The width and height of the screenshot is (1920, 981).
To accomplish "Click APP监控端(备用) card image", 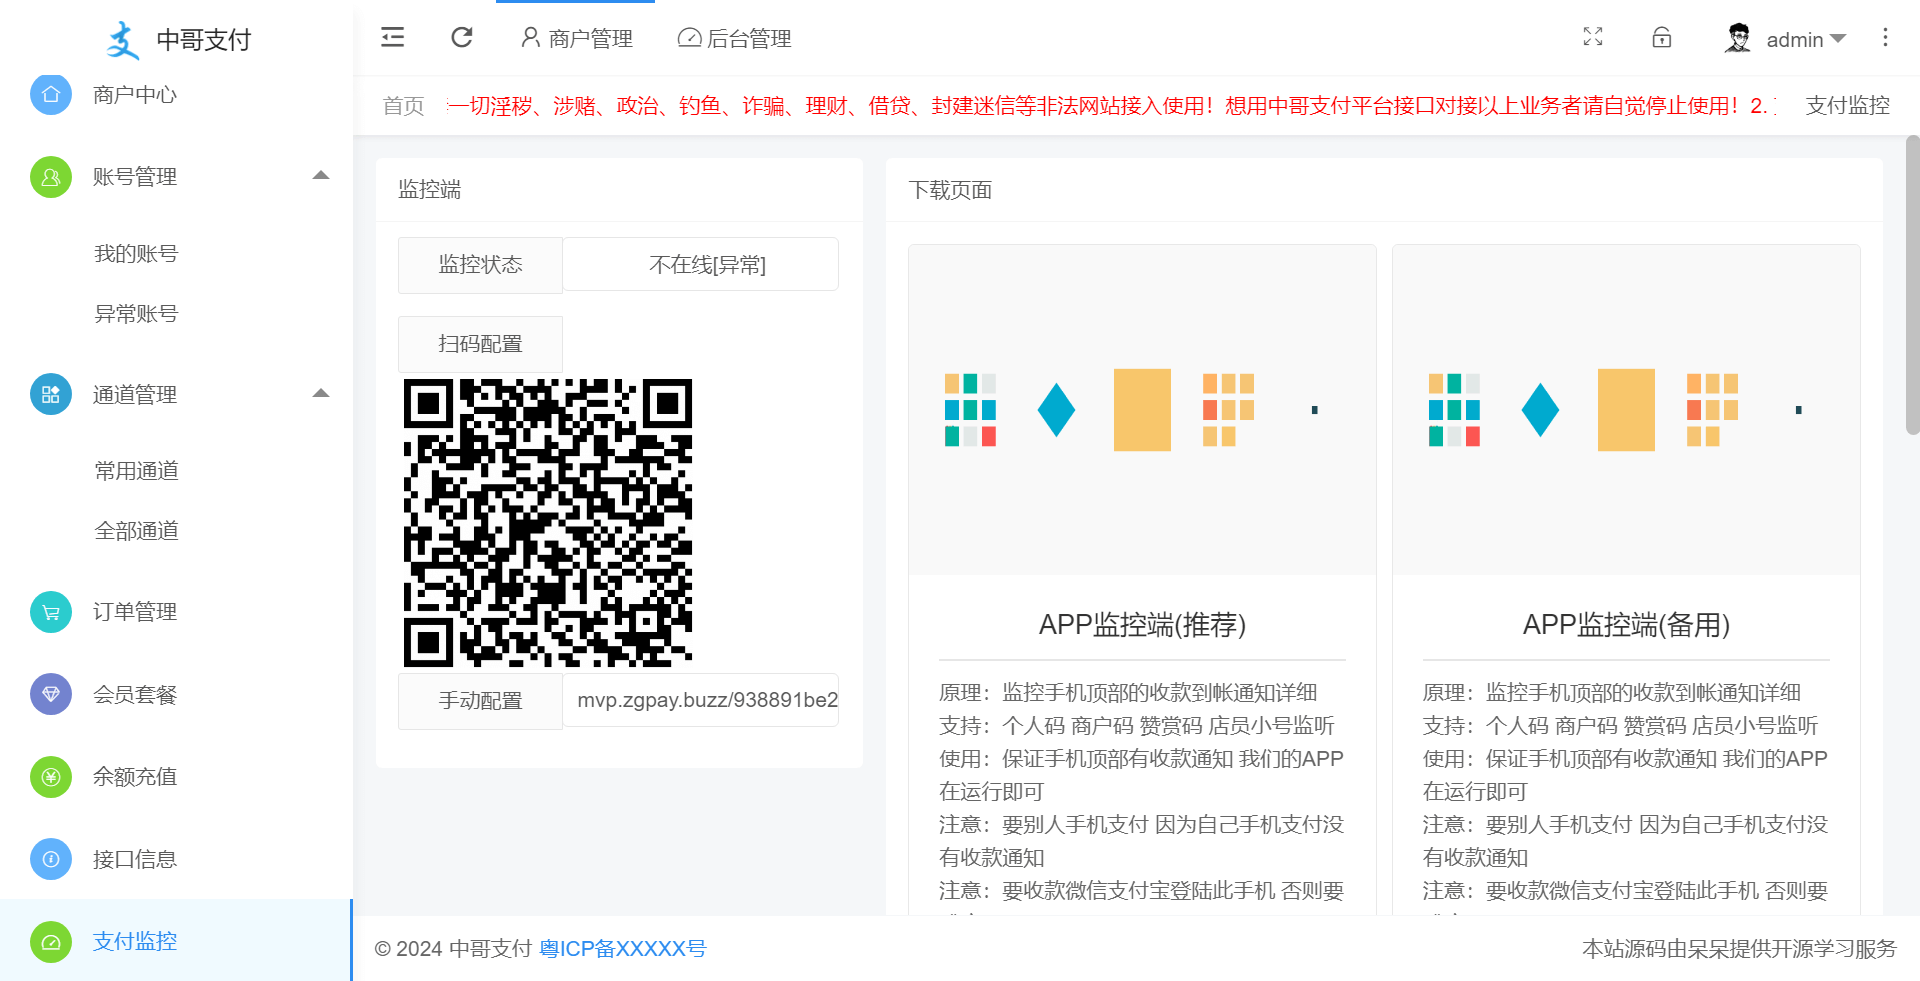I will pyautogui.click(x=1626, y=410).
